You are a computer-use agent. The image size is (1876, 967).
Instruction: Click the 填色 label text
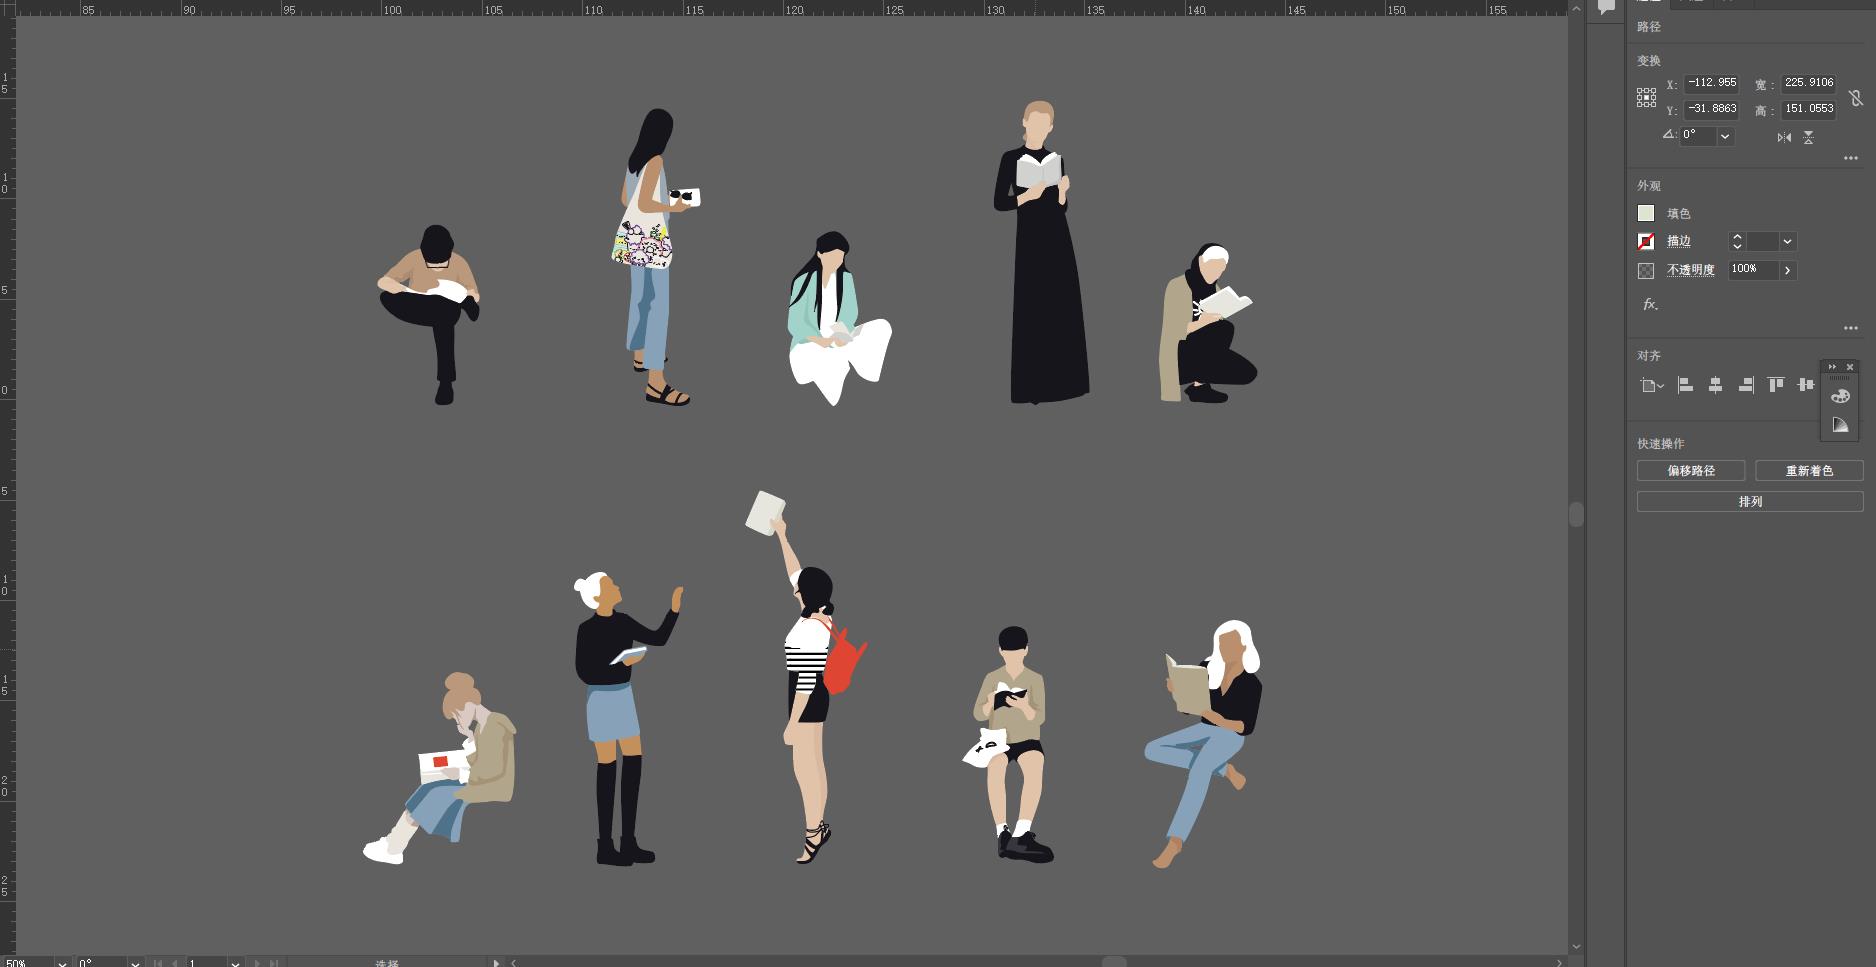pyautogui.click(x=1679, y=214)
